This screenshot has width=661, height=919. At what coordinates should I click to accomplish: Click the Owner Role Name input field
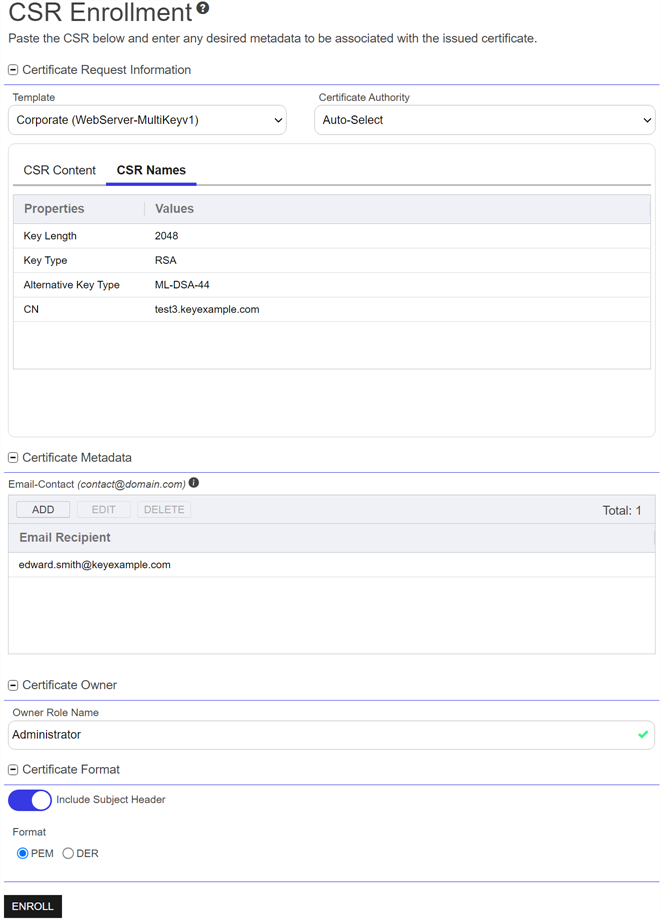pyautogui.click(x=320, y=735)
